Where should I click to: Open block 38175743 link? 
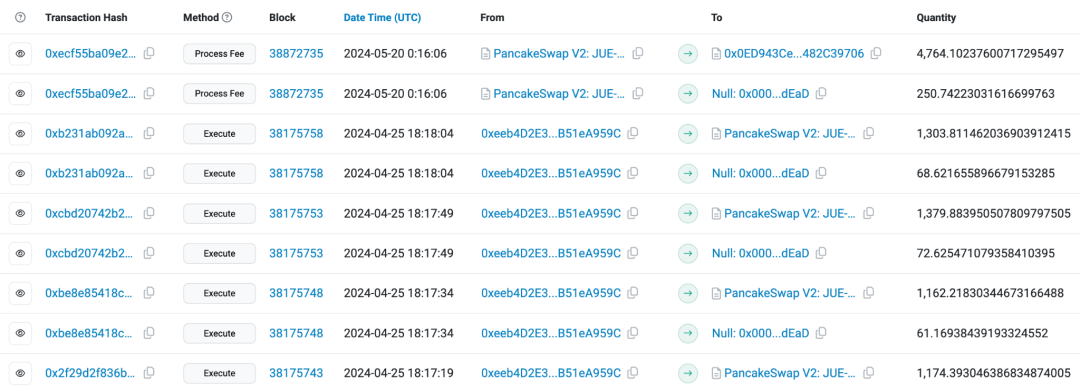point(296,373)
